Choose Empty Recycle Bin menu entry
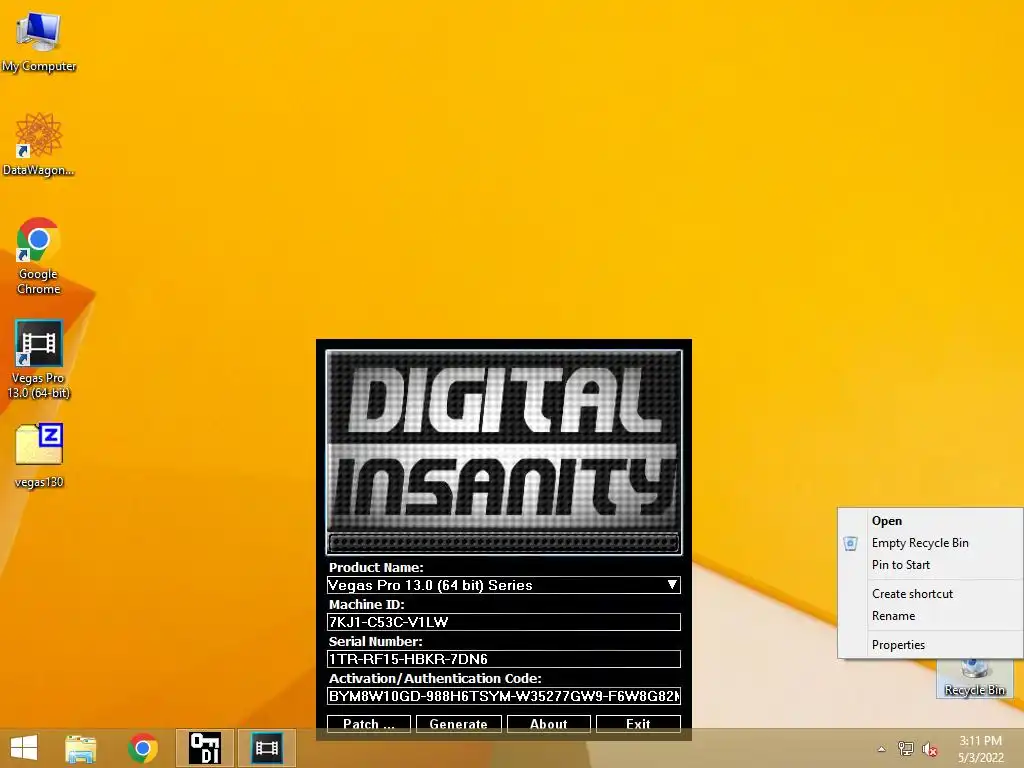 click(x=931, y=543)
